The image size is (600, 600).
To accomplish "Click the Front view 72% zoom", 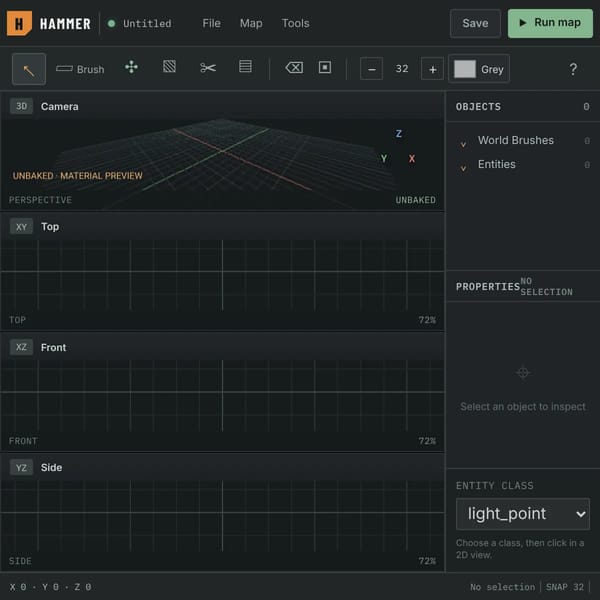I will click(x=427, y=441).
